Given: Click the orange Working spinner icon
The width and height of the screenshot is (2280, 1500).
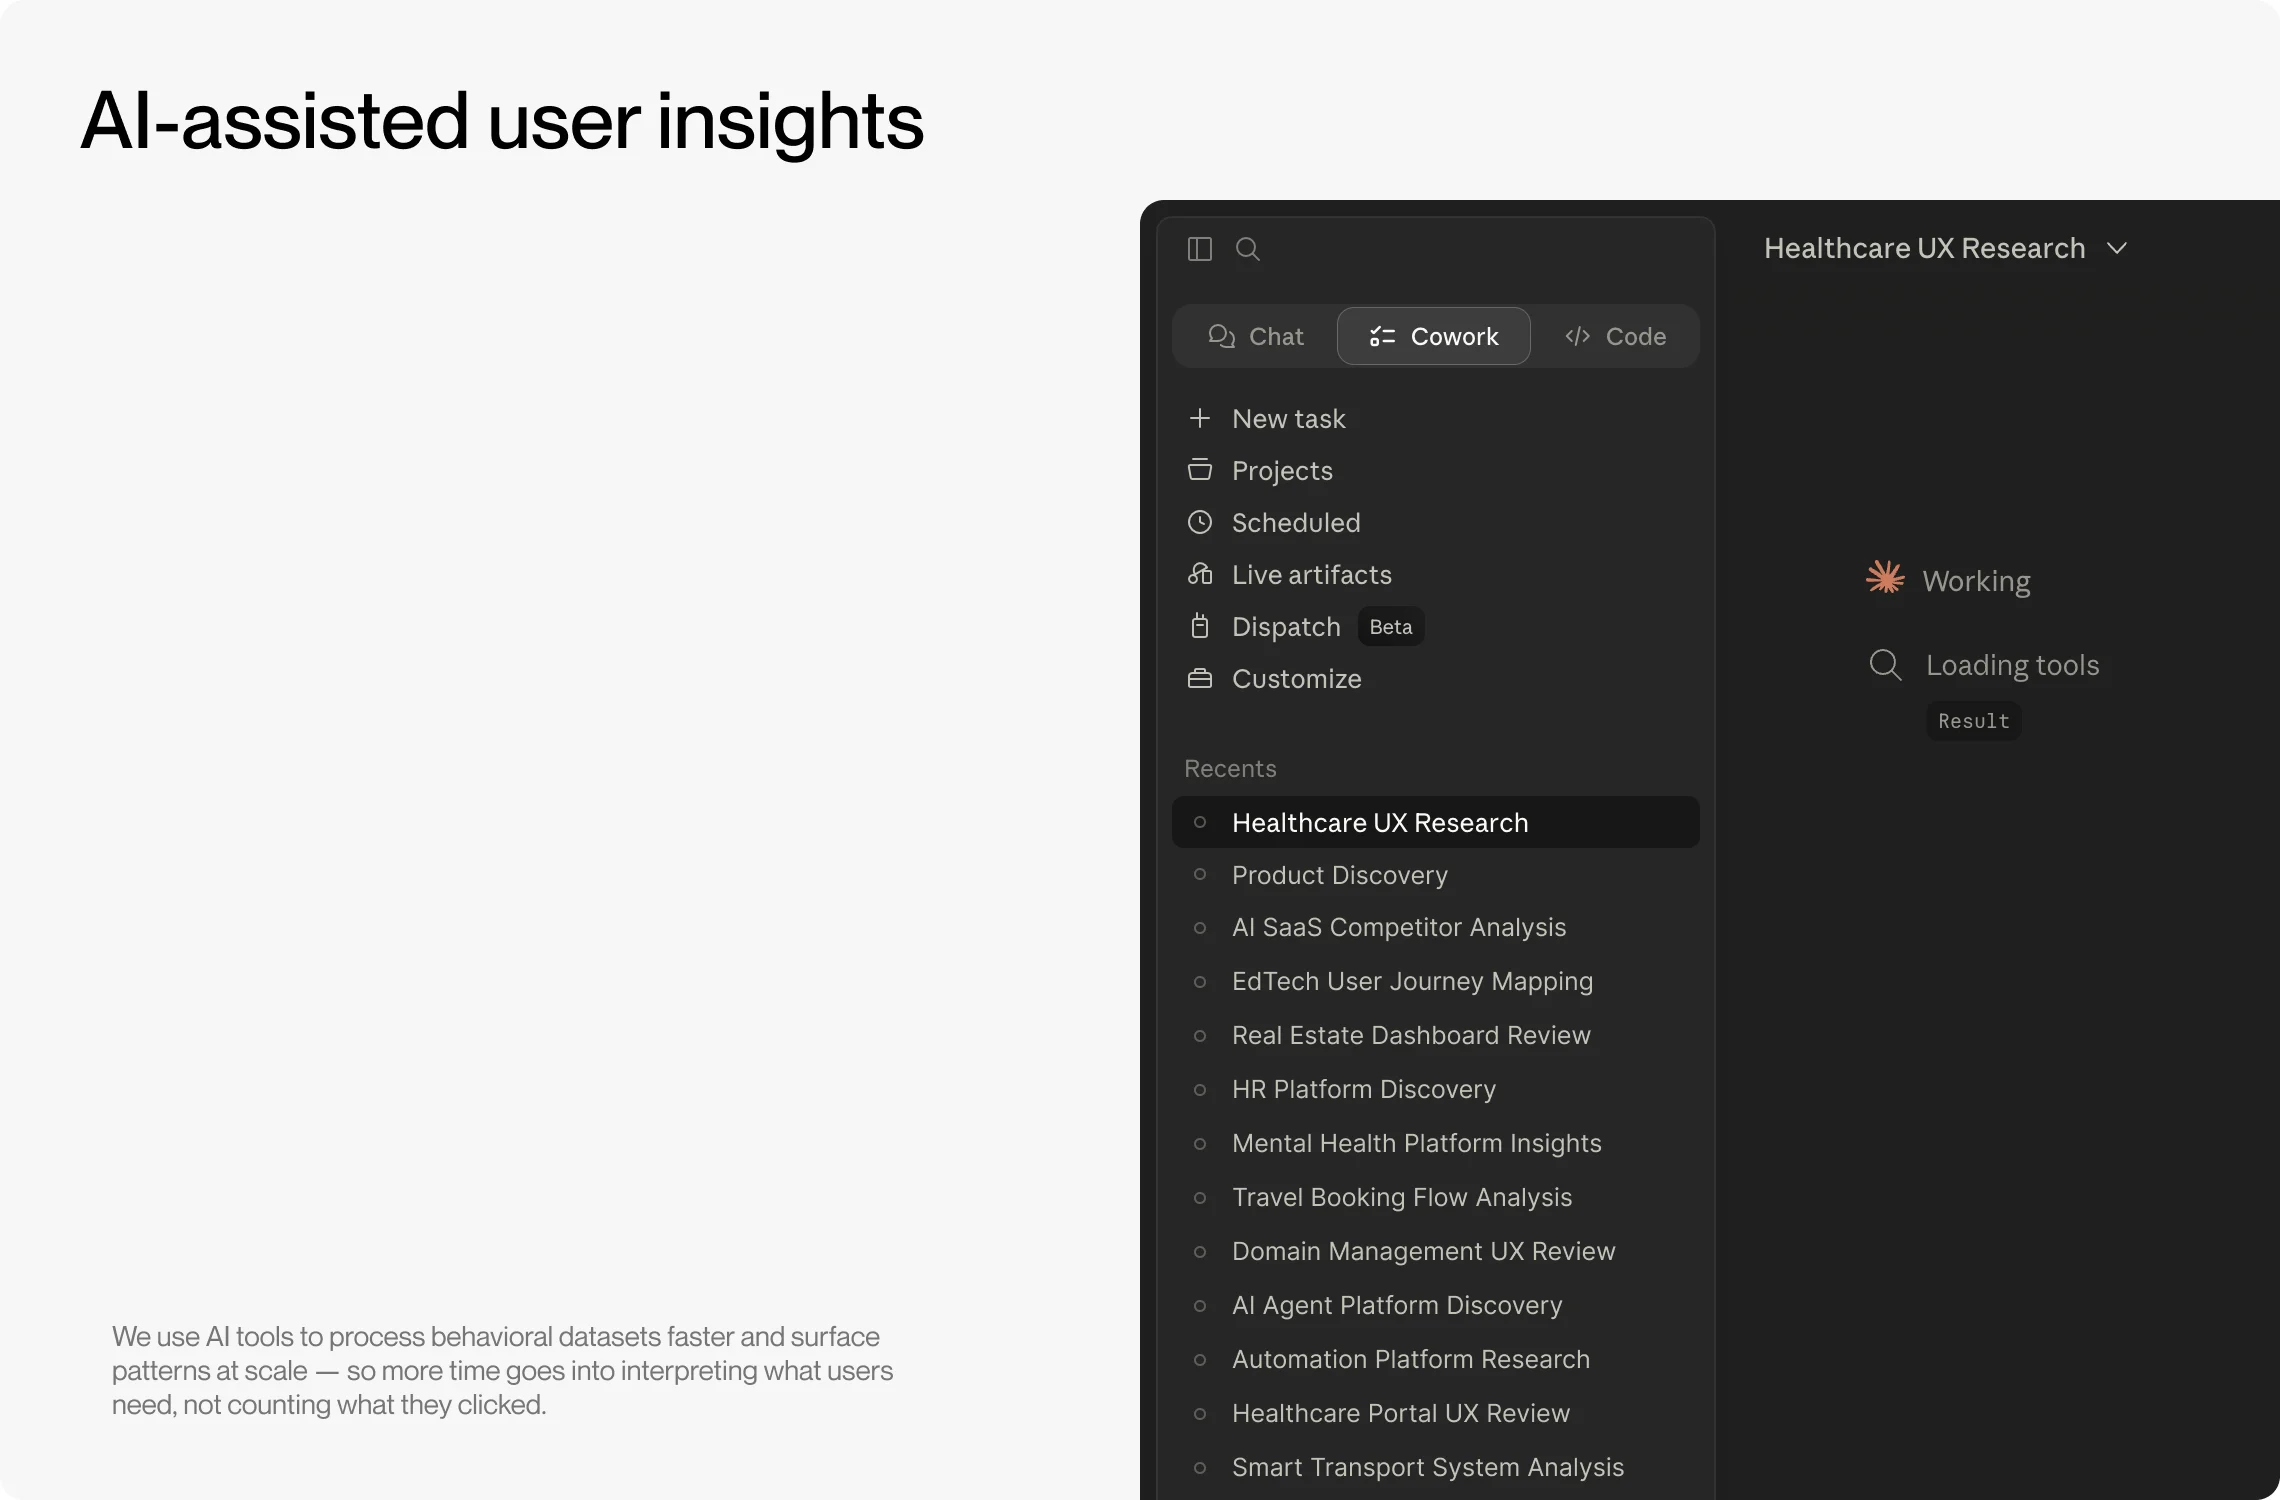Looking at the screenshot, I should [1885, 578].
